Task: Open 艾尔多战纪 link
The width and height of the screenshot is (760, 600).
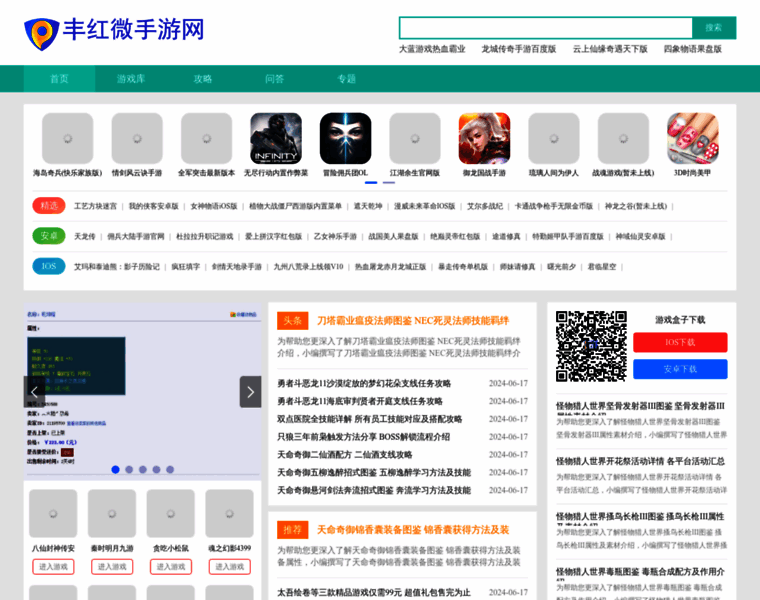Action: coord(485,206)
